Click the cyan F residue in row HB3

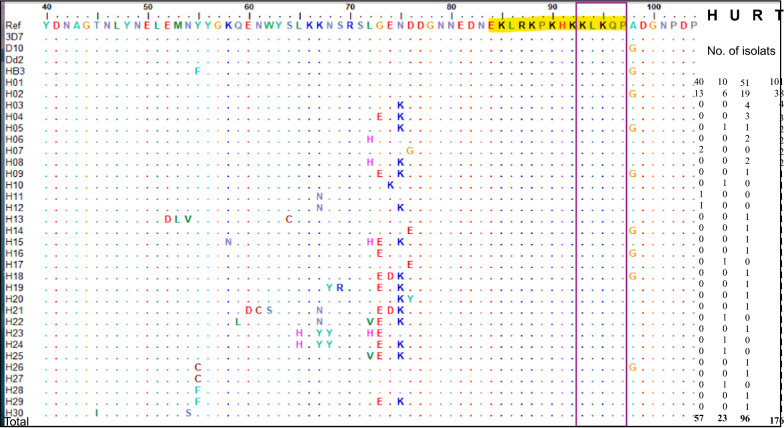click(x=198, y=71)
